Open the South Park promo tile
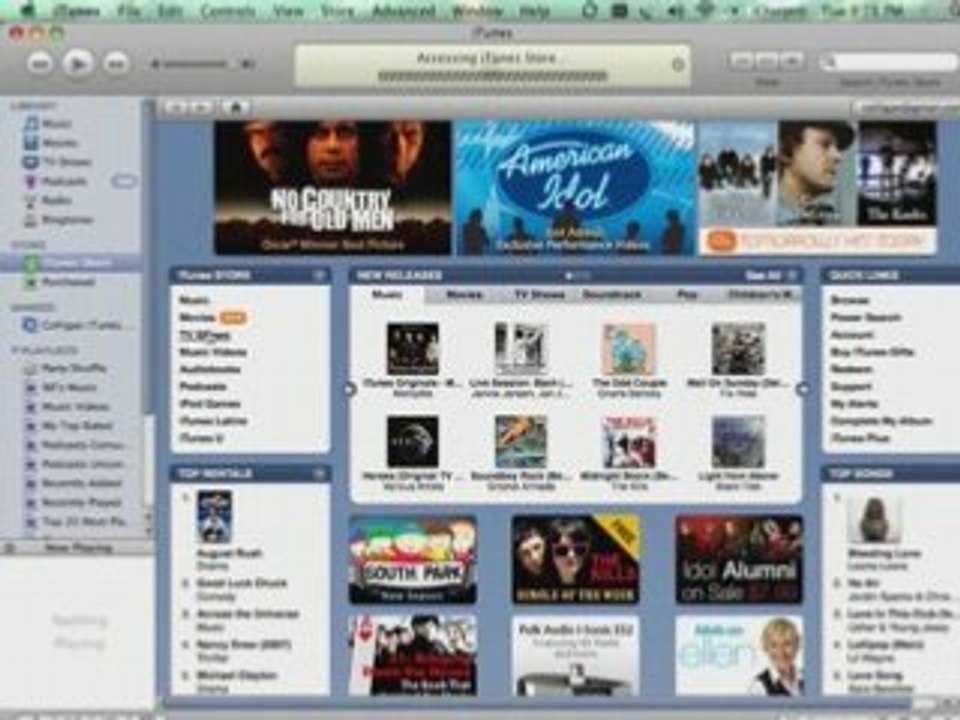This screenshot has width=960, height=720. pos(413,560)
